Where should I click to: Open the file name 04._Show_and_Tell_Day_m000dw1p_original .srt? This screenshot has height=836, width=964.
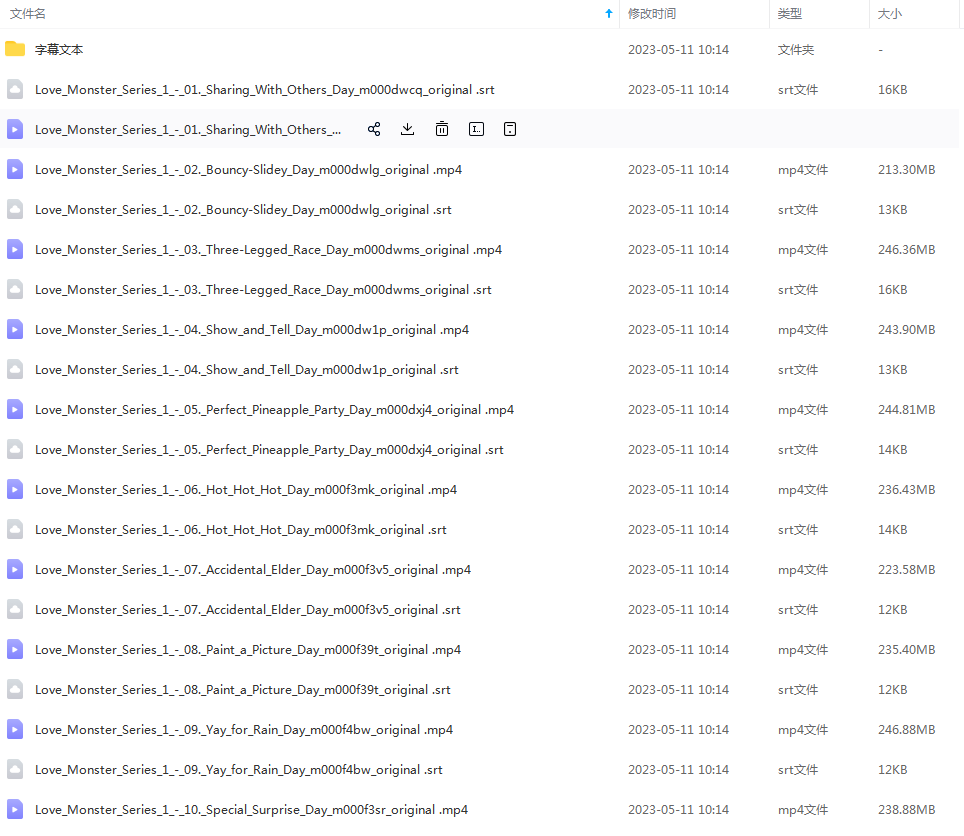247,369
